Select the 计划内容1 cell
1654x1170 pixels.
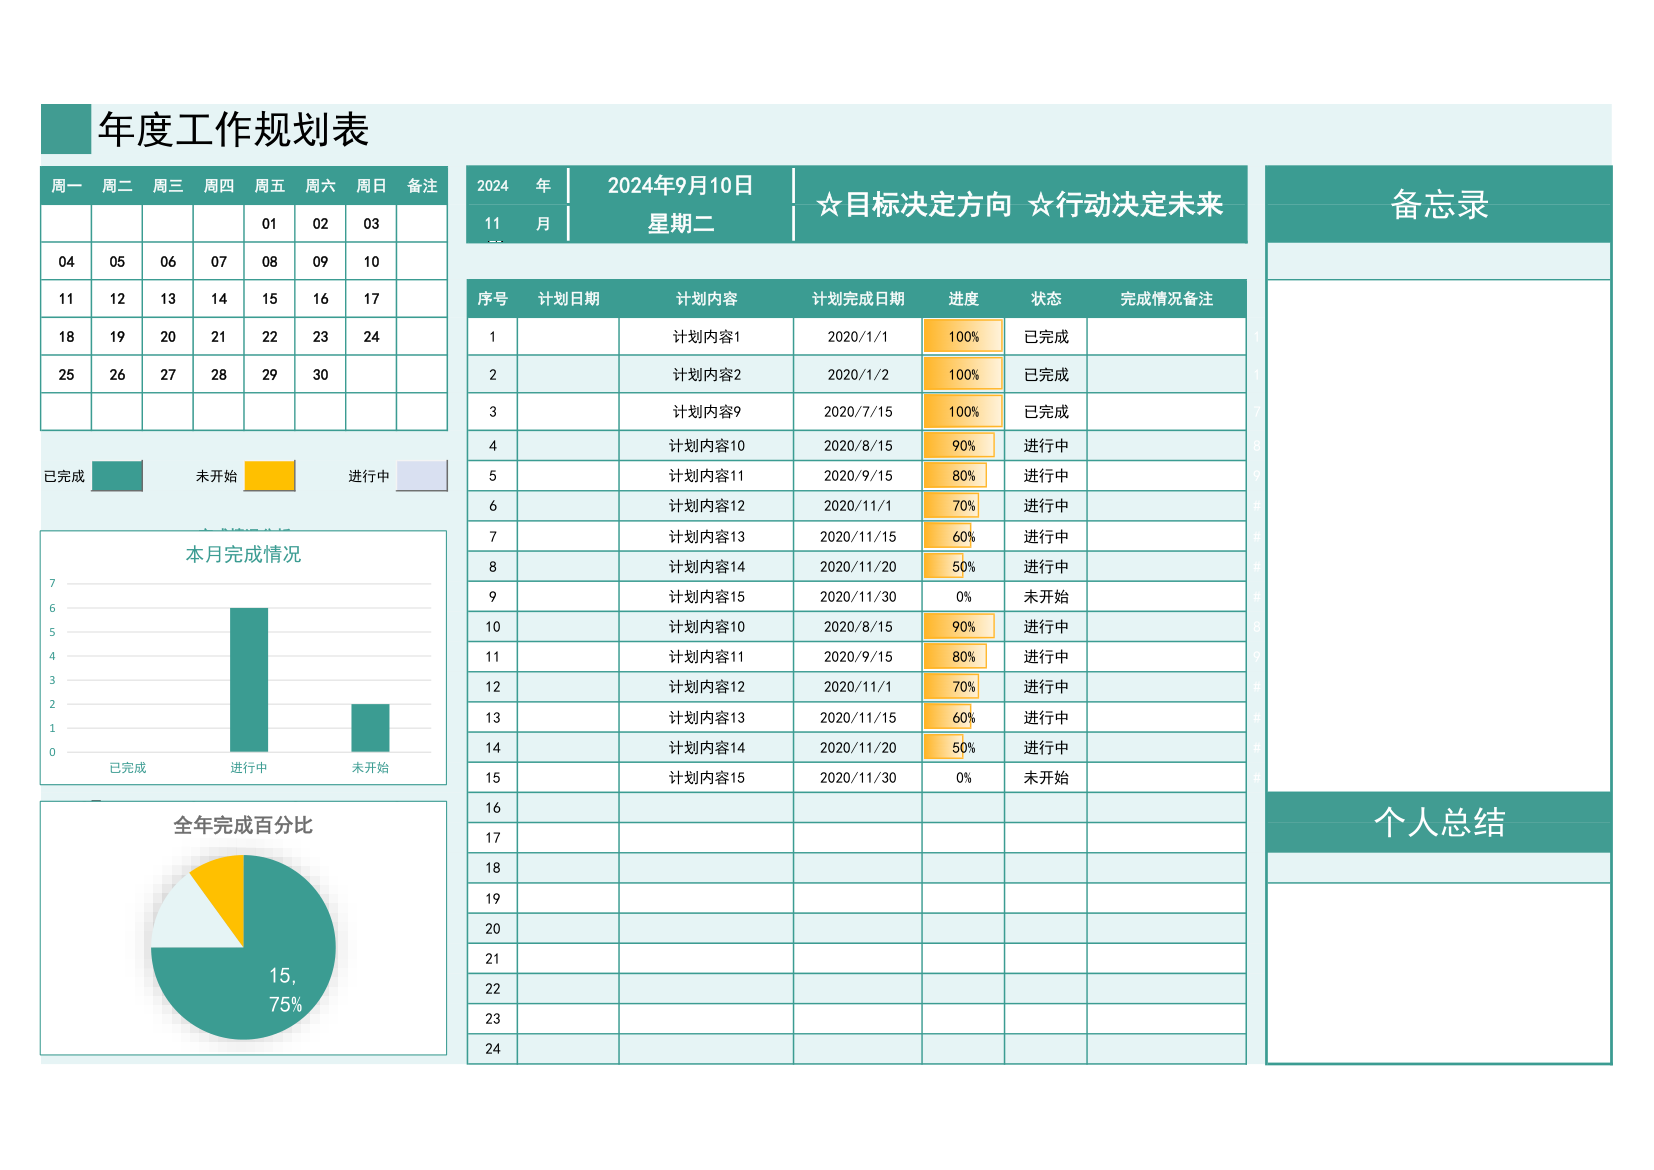(706, 337)
